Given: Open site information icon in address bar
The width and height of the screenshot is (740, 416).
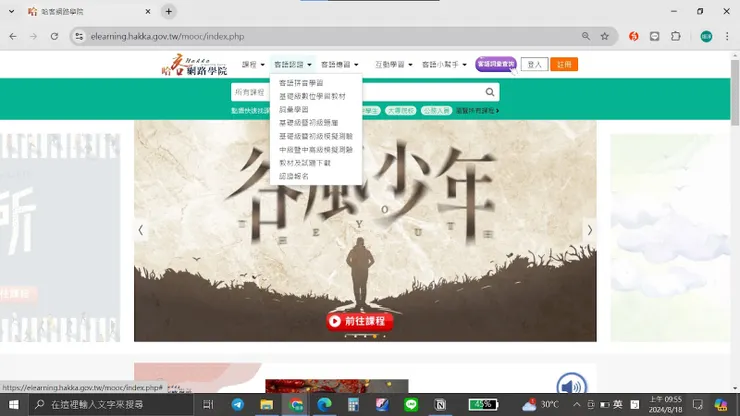Looking at the screenshot, I should tap(79, 36).
